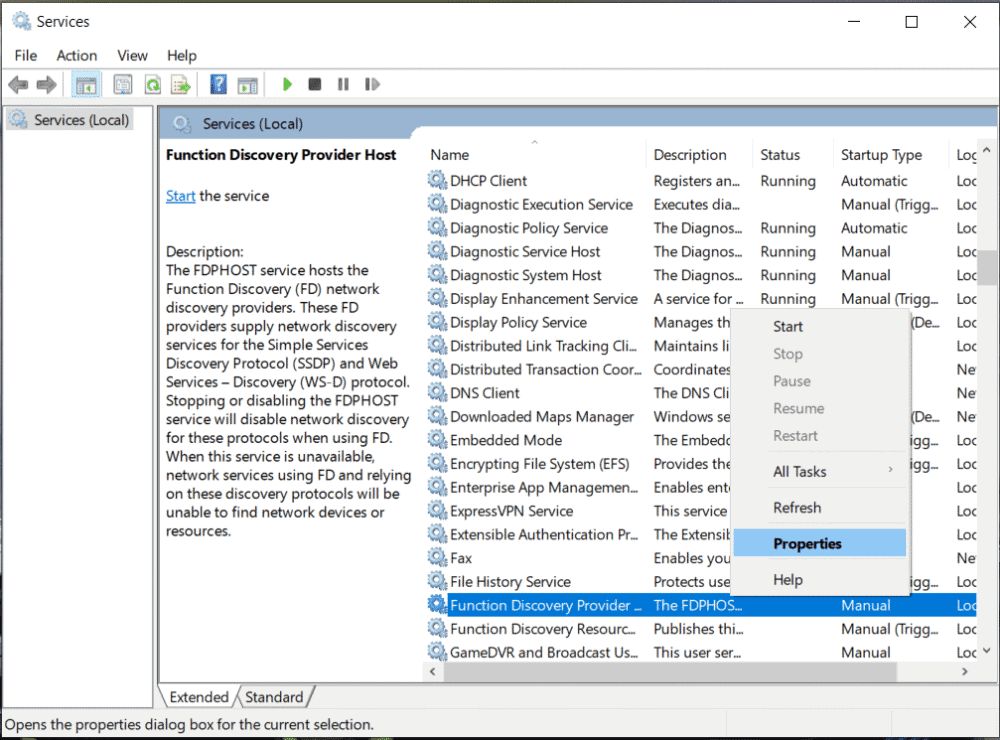Click the Pause service toolbar icon
The height and width of the screenshot is (740, 1000).
pyautogui.click(x=343, y=84)
